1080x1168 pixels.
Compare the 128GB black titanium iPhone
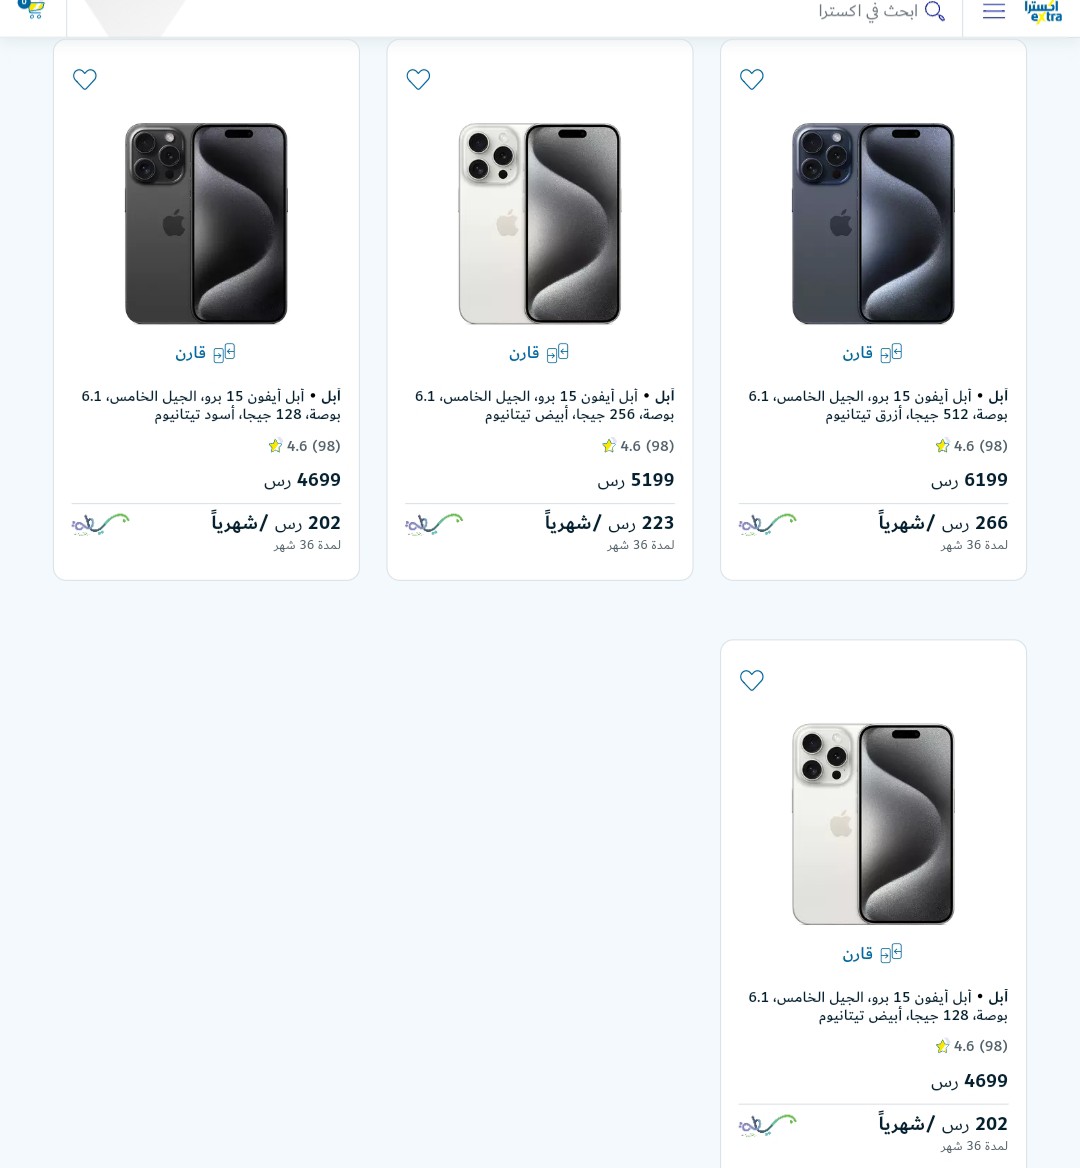tap(206, 353)
